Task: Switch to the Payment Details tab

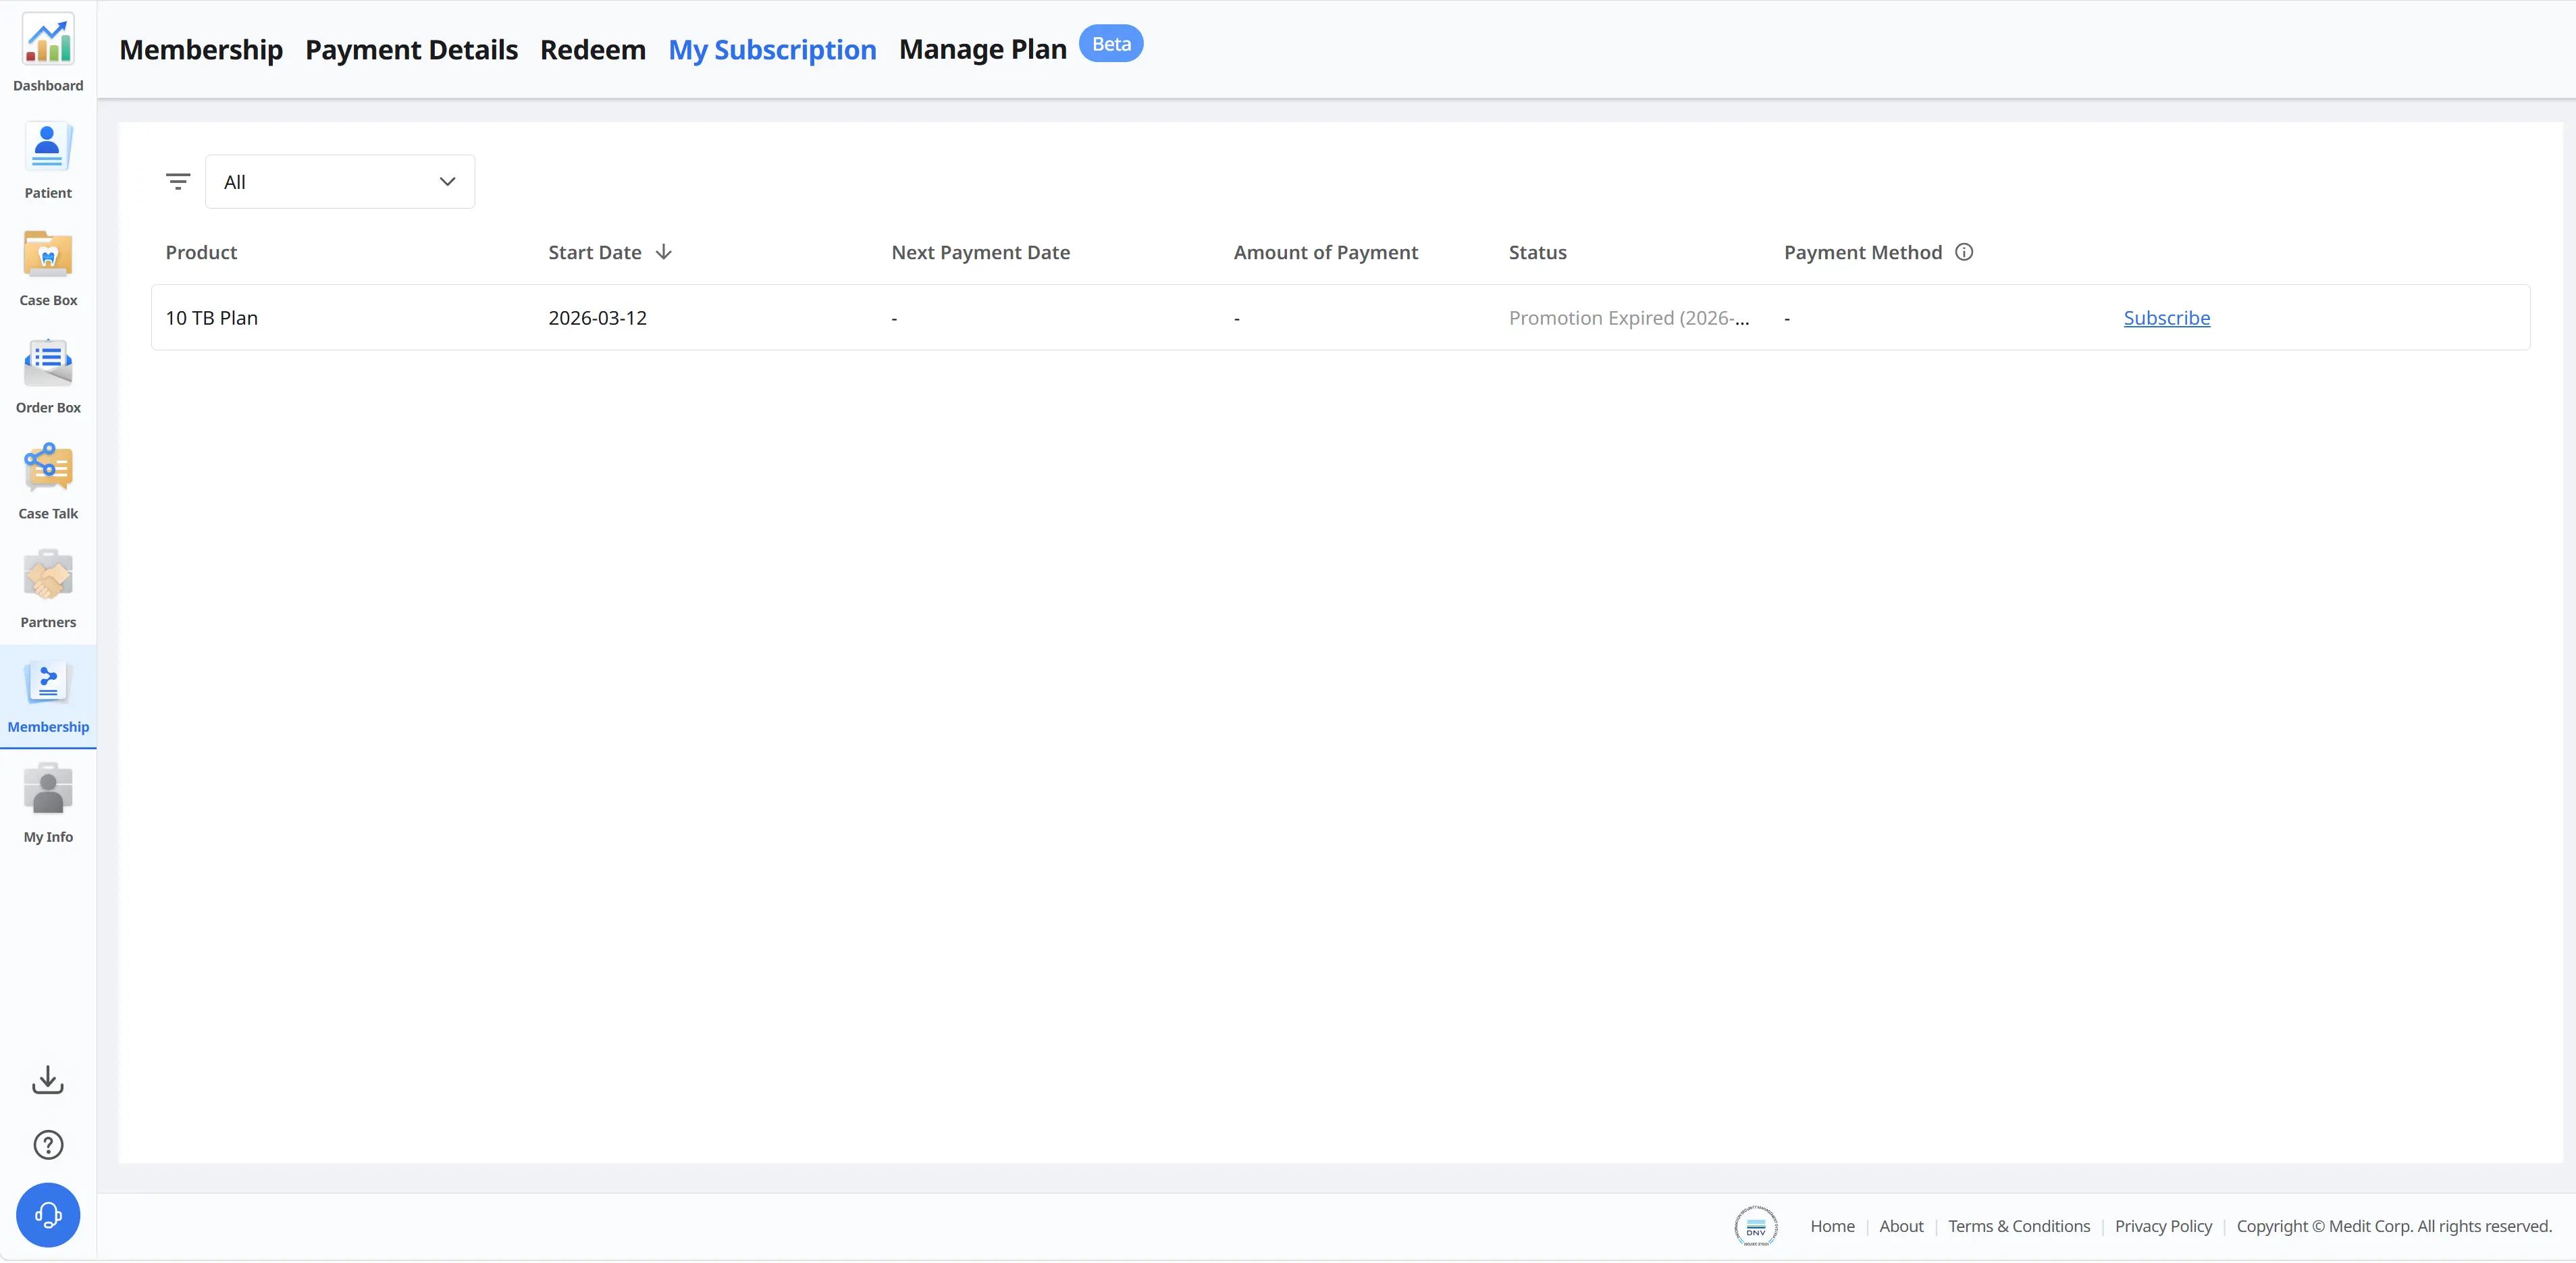Action: coord(411,50)
